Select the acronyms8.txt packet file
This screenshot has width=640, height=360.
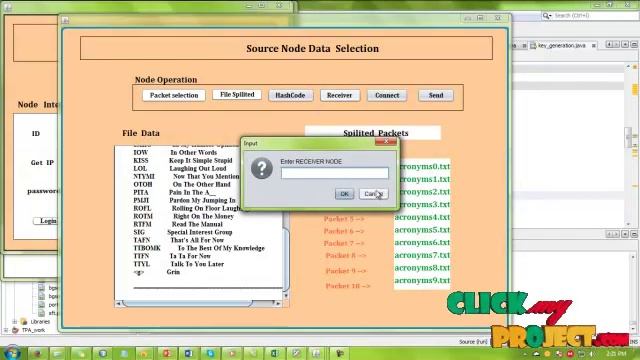422,268
